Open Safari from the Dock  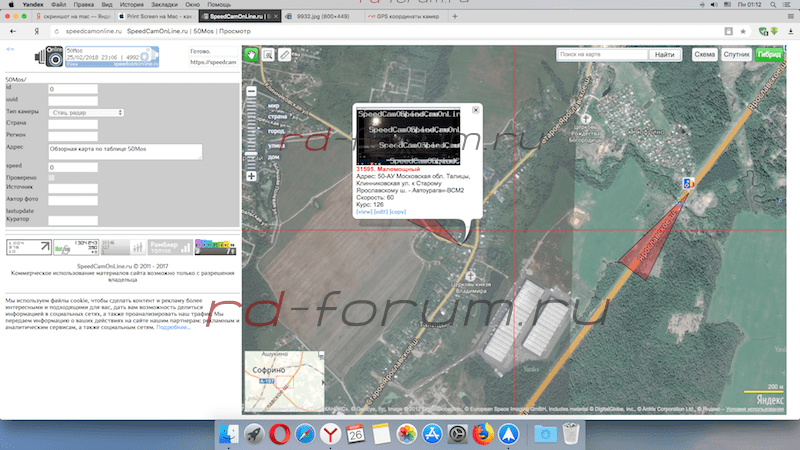(305, 434)
